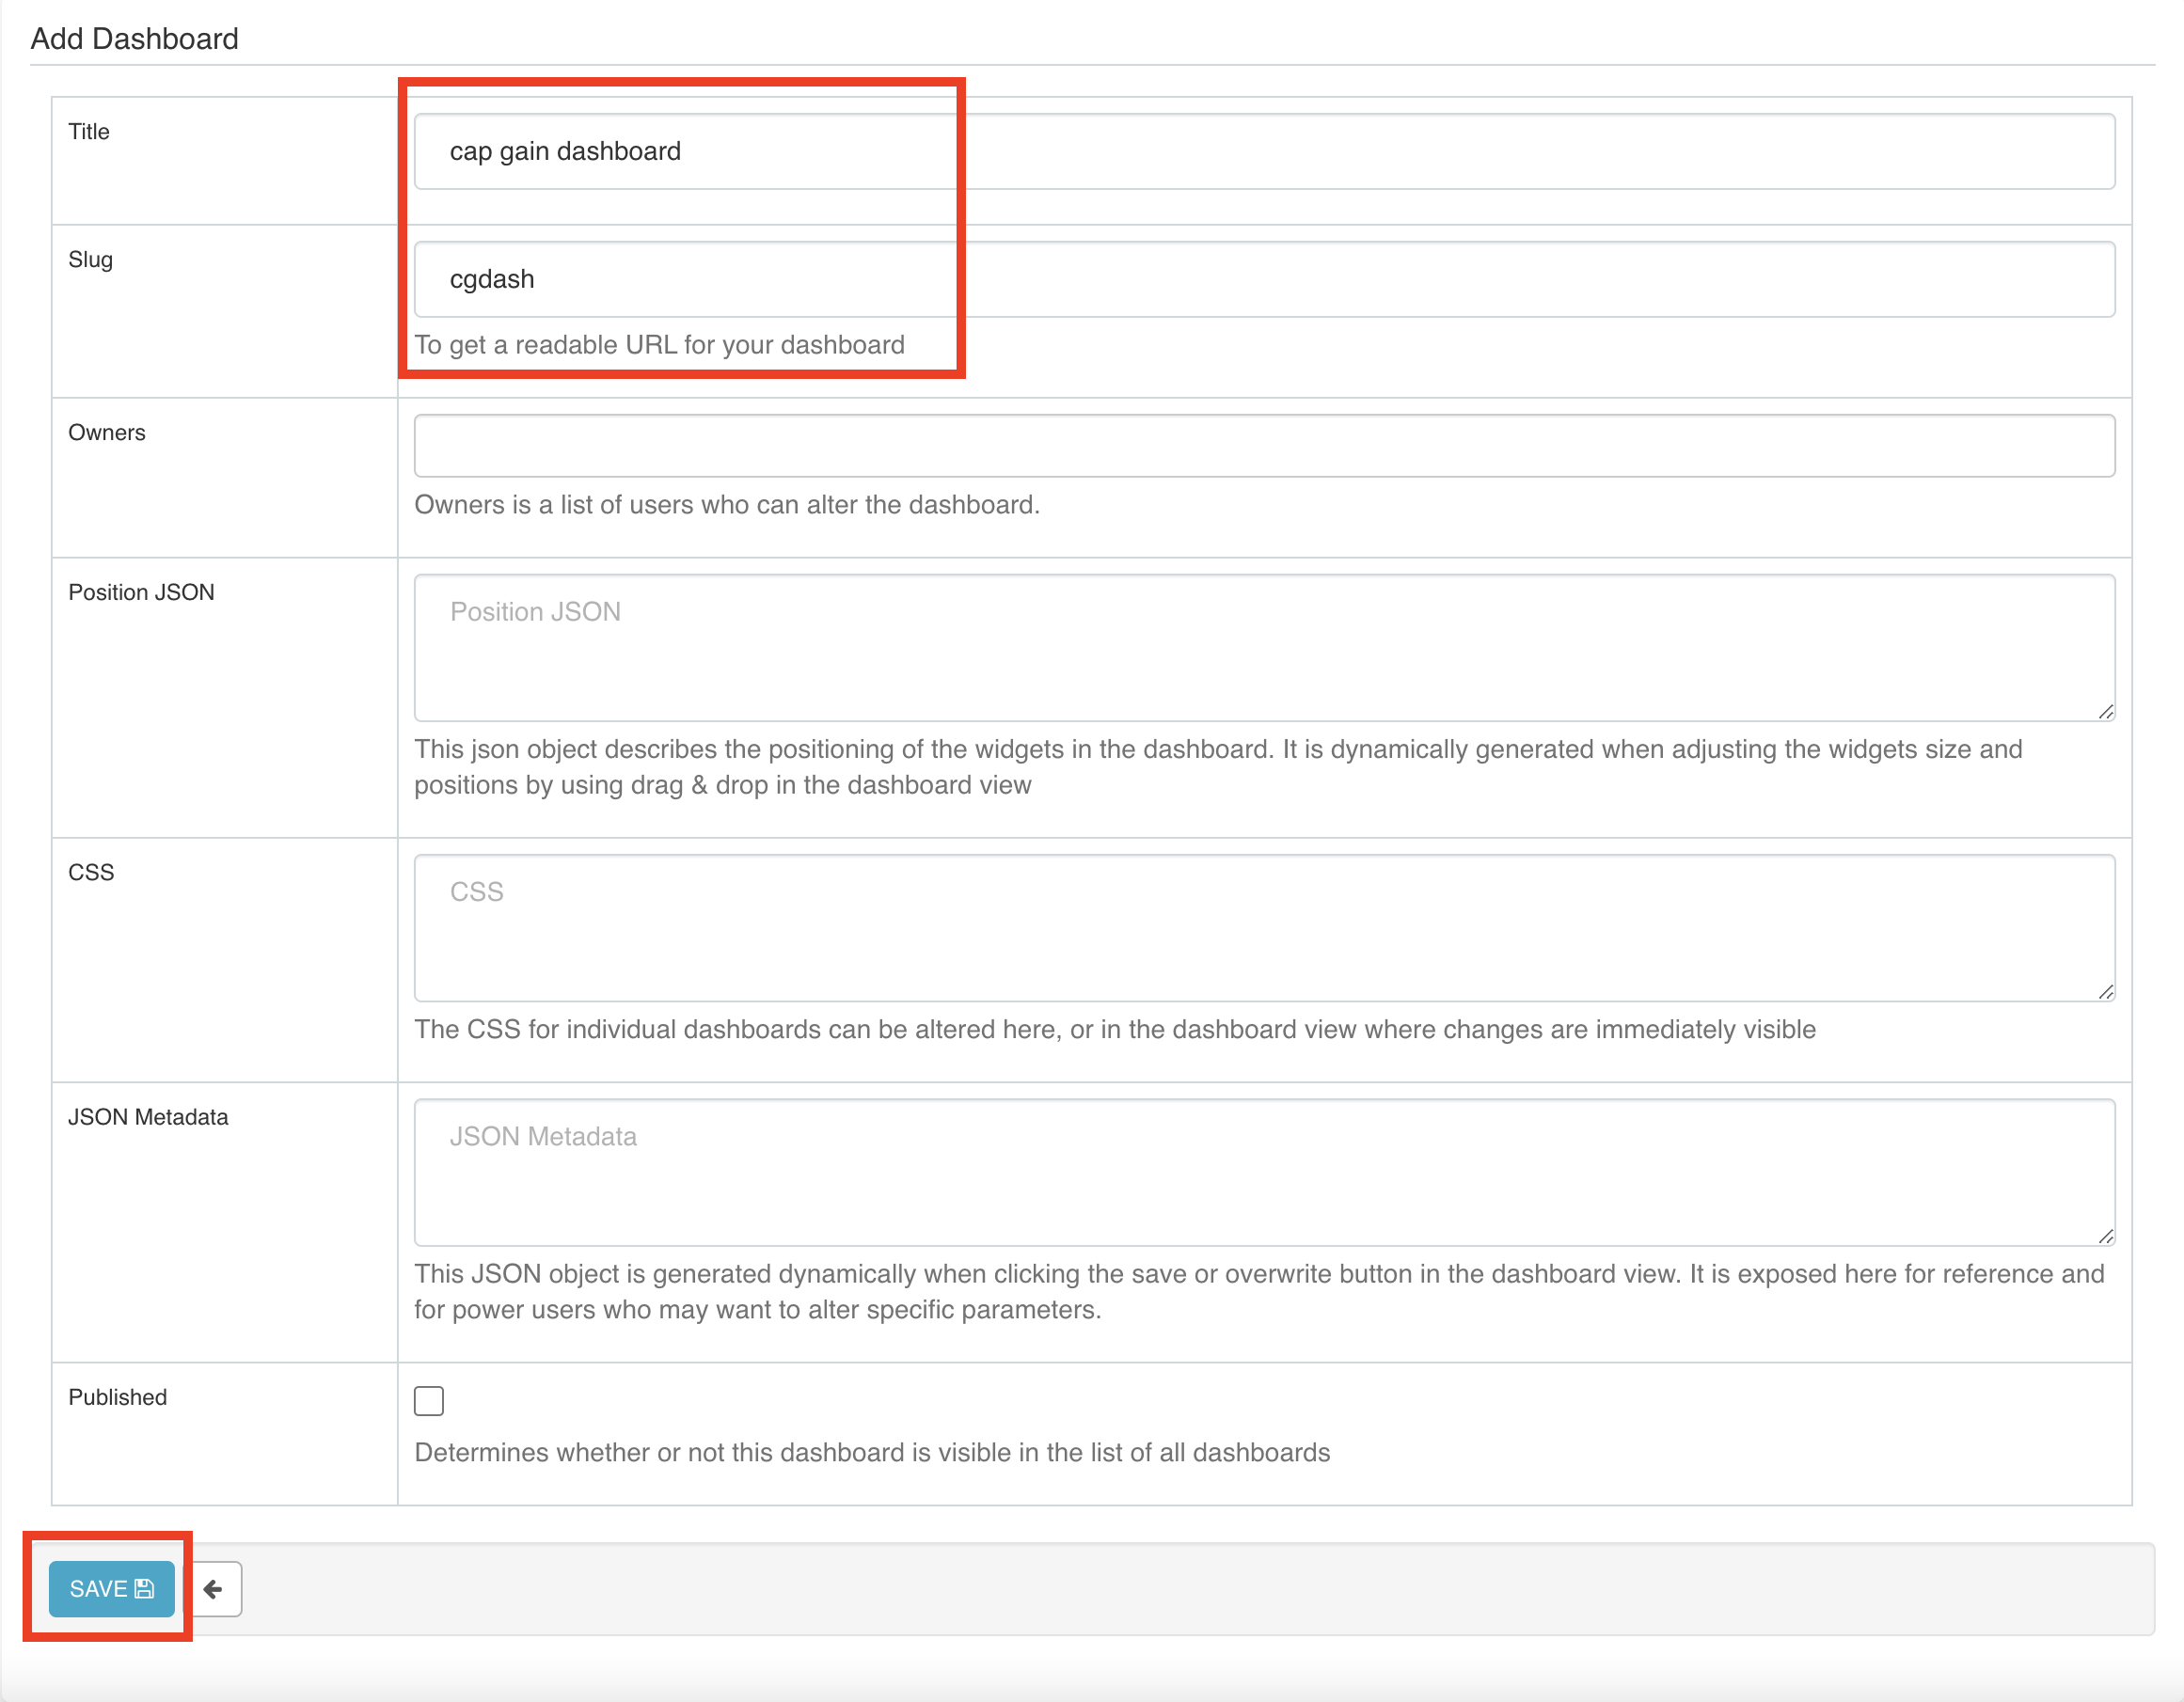The image size is (2184, 1702).
Task: Click the Owners row label
Action: (x=107, y=432)
